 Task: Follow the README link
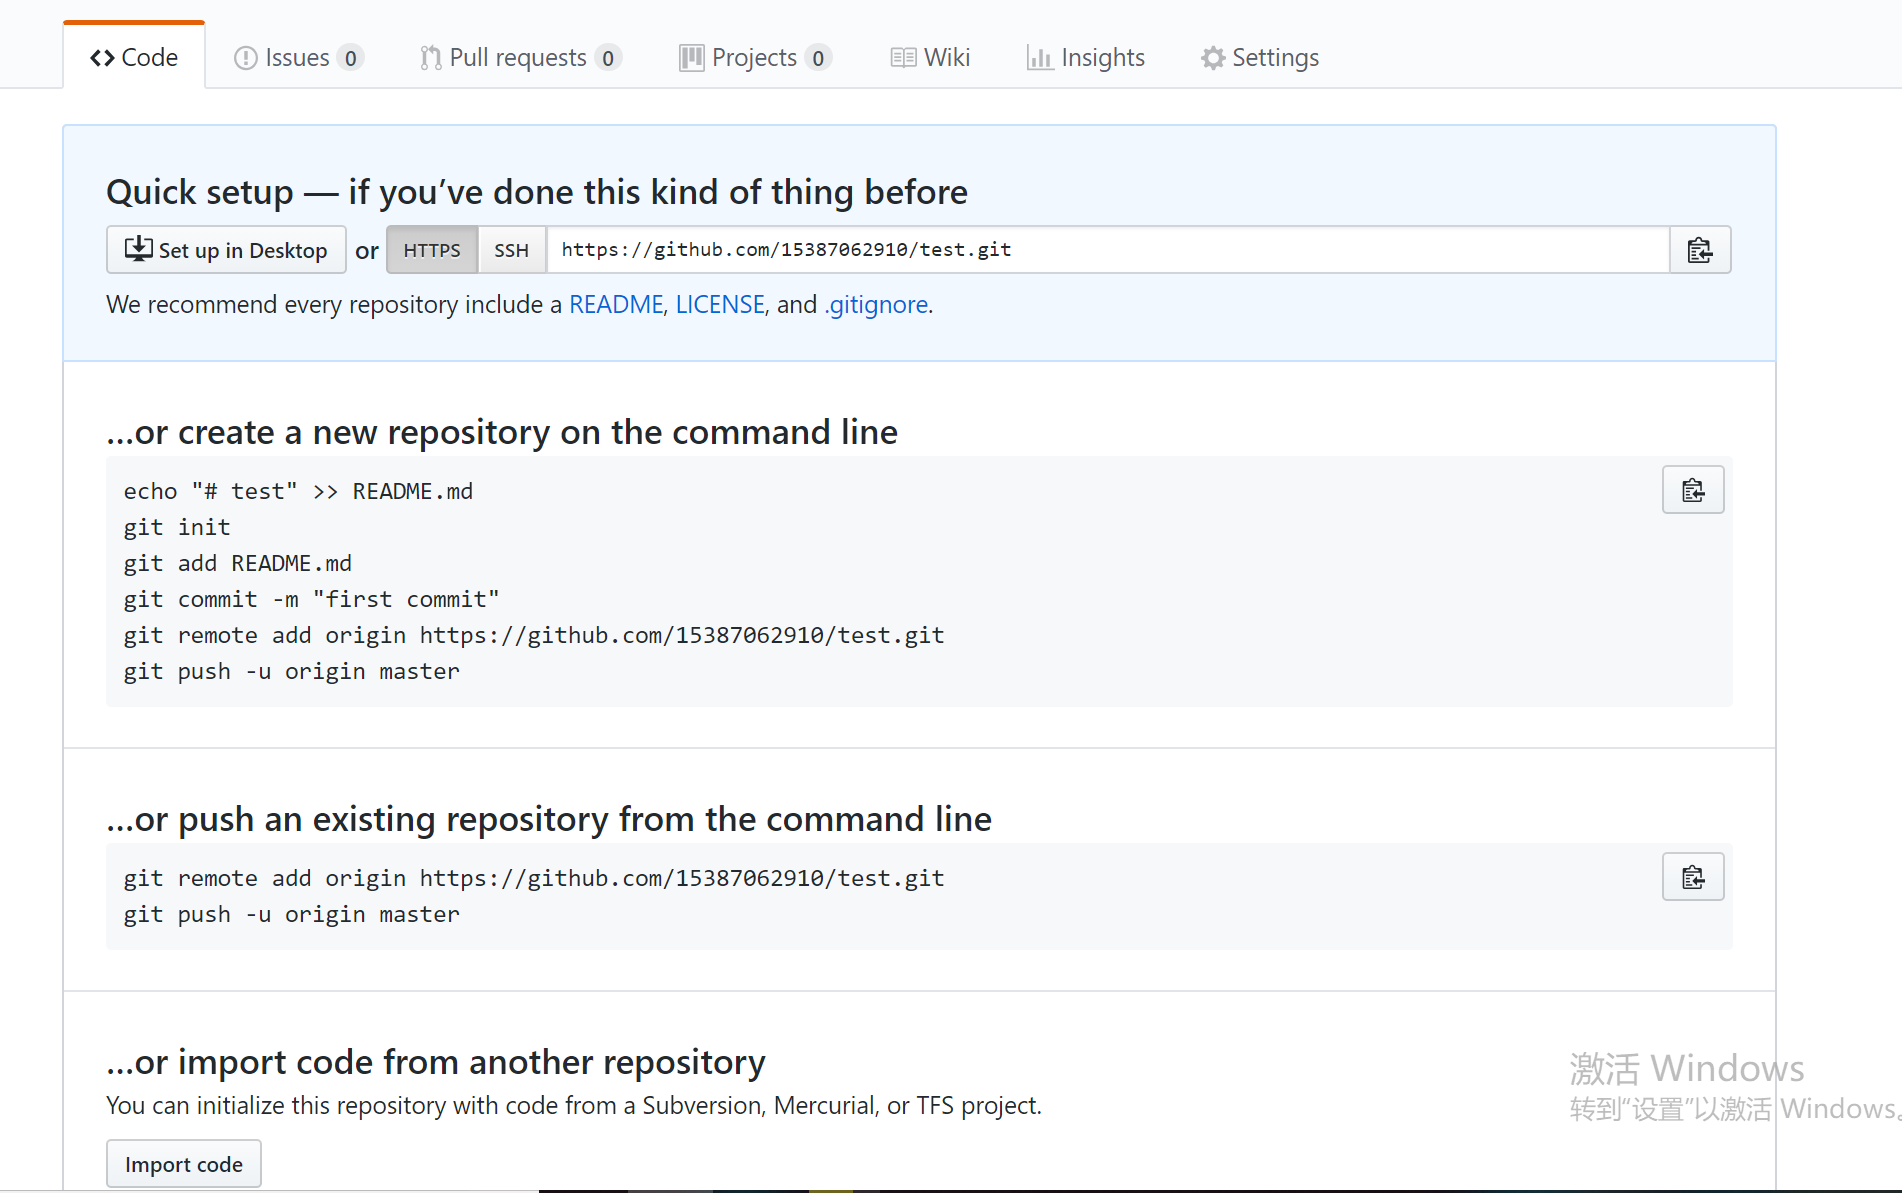(x=616, y=304)
